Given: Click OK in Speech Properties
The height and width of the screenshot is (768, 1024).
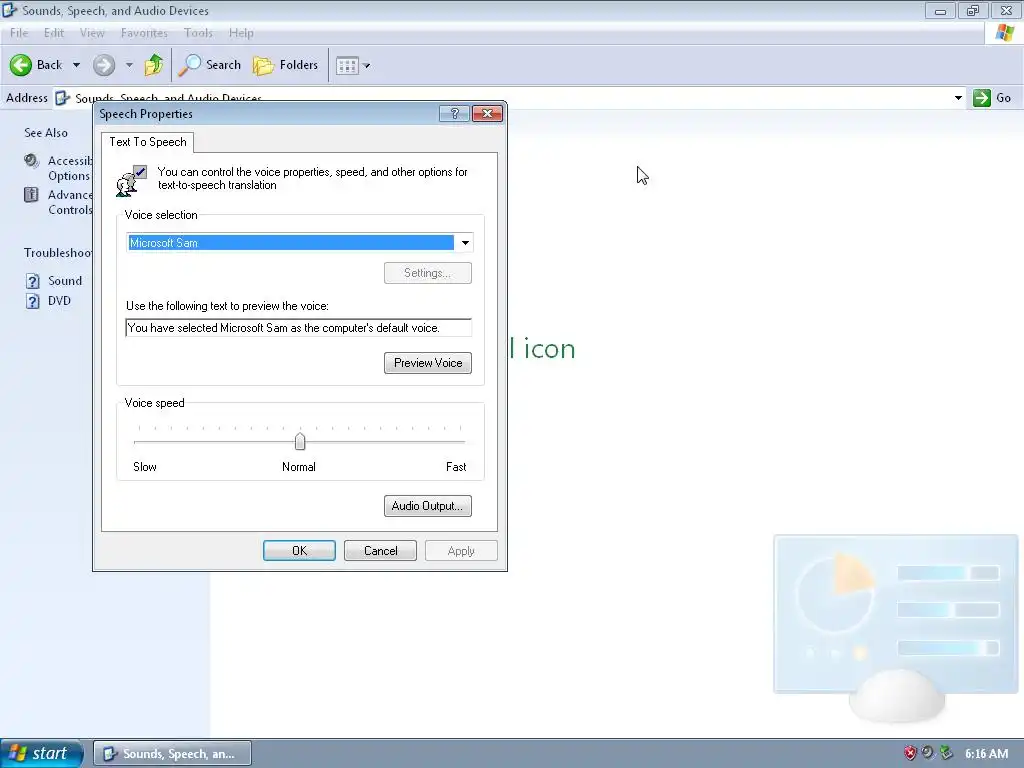Looking at the screenshot, I should (299, 551).
